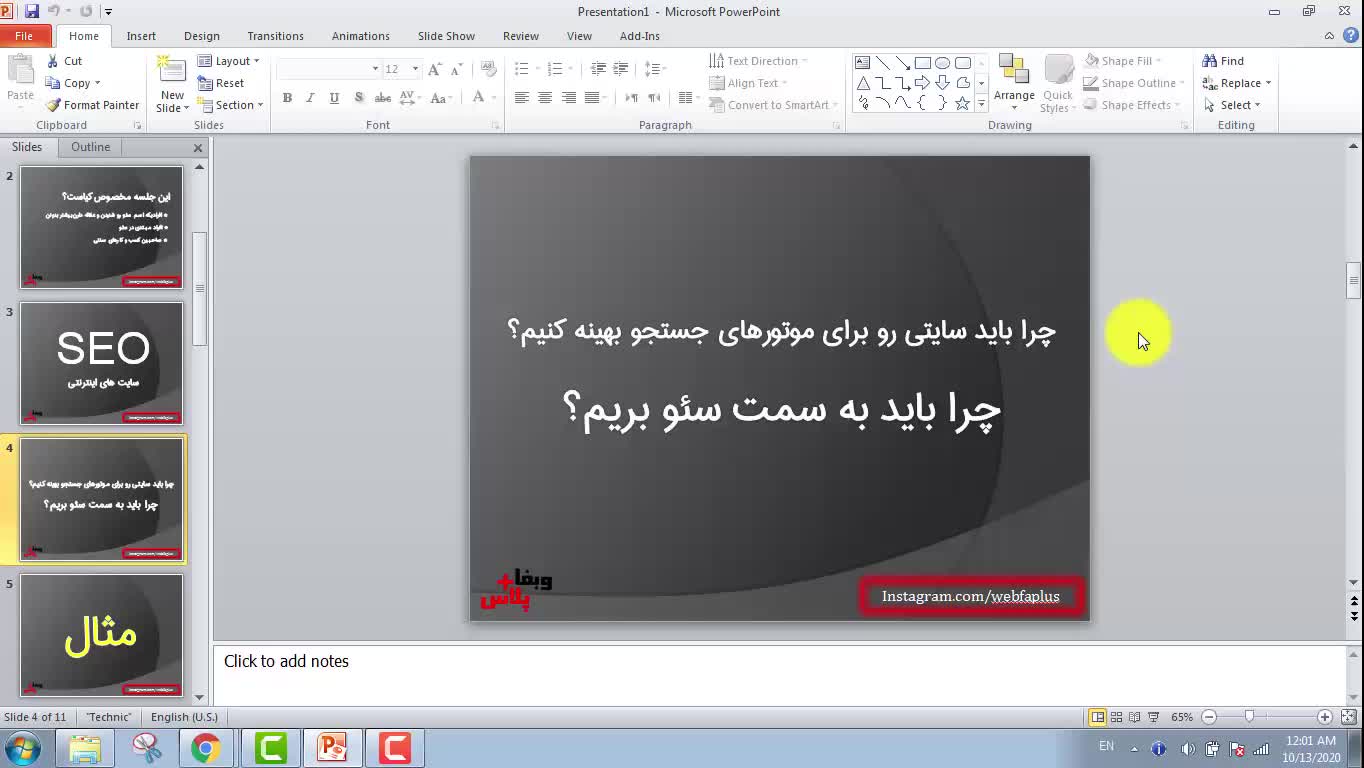Viewport: 1364px width, 768px height.
Task: Expand the Select dropdown in Editing
Action: [x=1239, y=105]
